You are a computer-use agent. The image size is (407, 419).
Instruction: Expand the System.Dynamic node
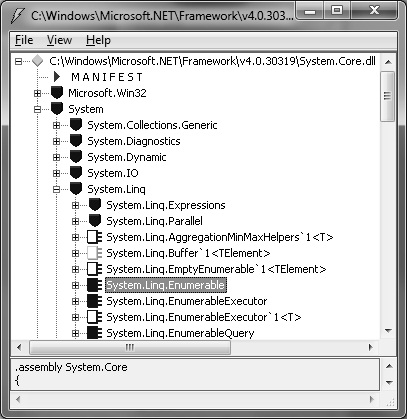[56, 157]
